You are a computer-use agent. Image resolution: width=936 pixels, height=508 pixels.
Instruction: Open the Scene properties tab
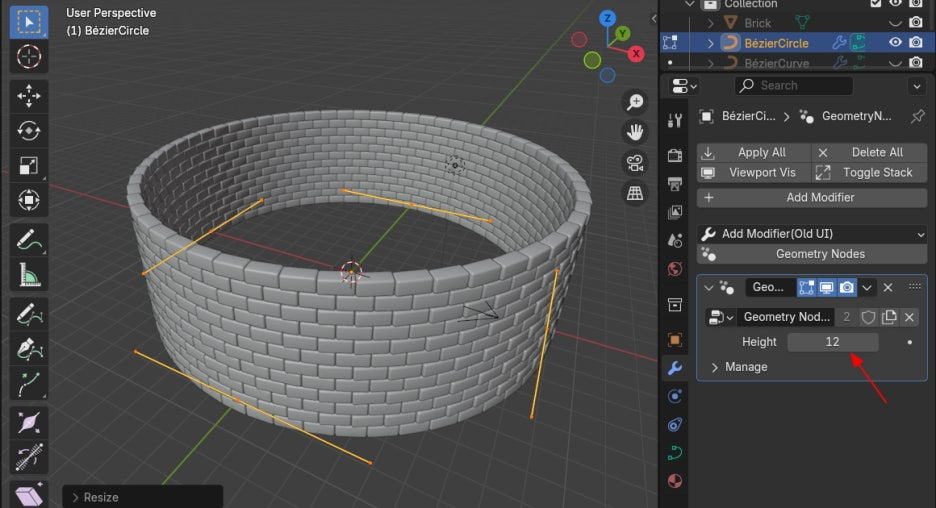(x=675, y=241)
